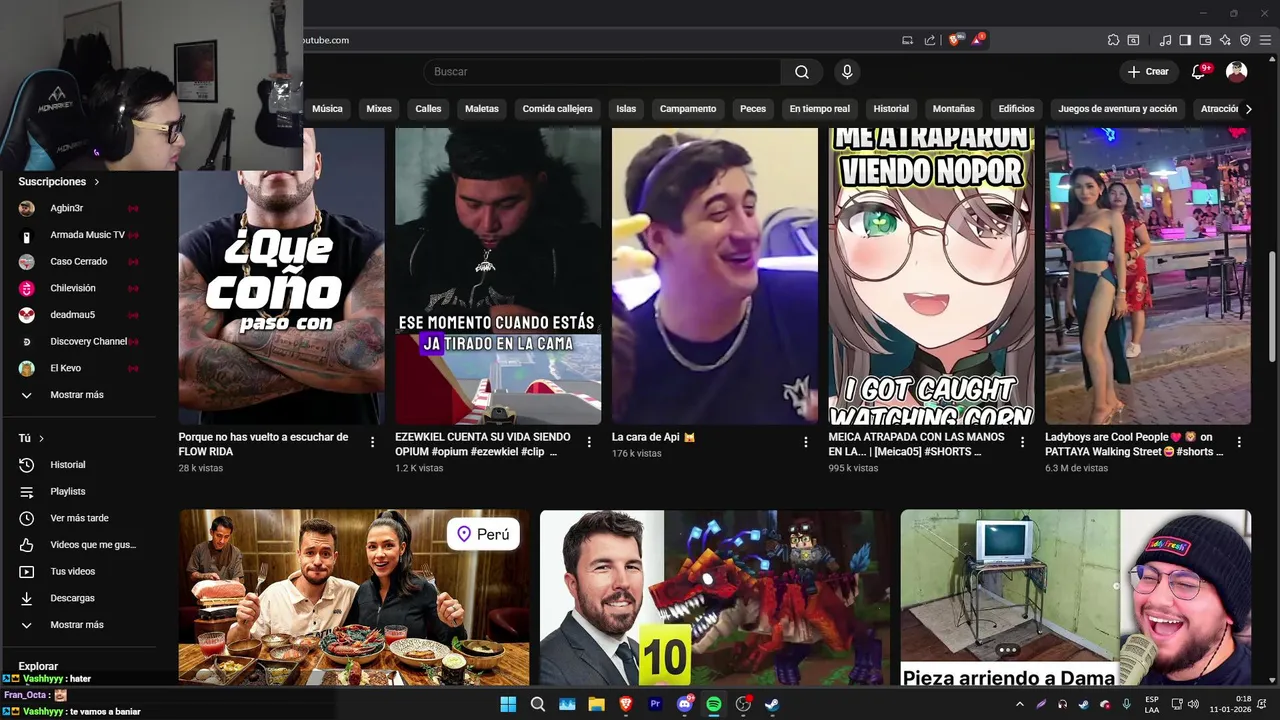The width and height of the screenshot is (1280, 720).
Task: Open Brave Rewards triangle icon
Action: (977, 40)
